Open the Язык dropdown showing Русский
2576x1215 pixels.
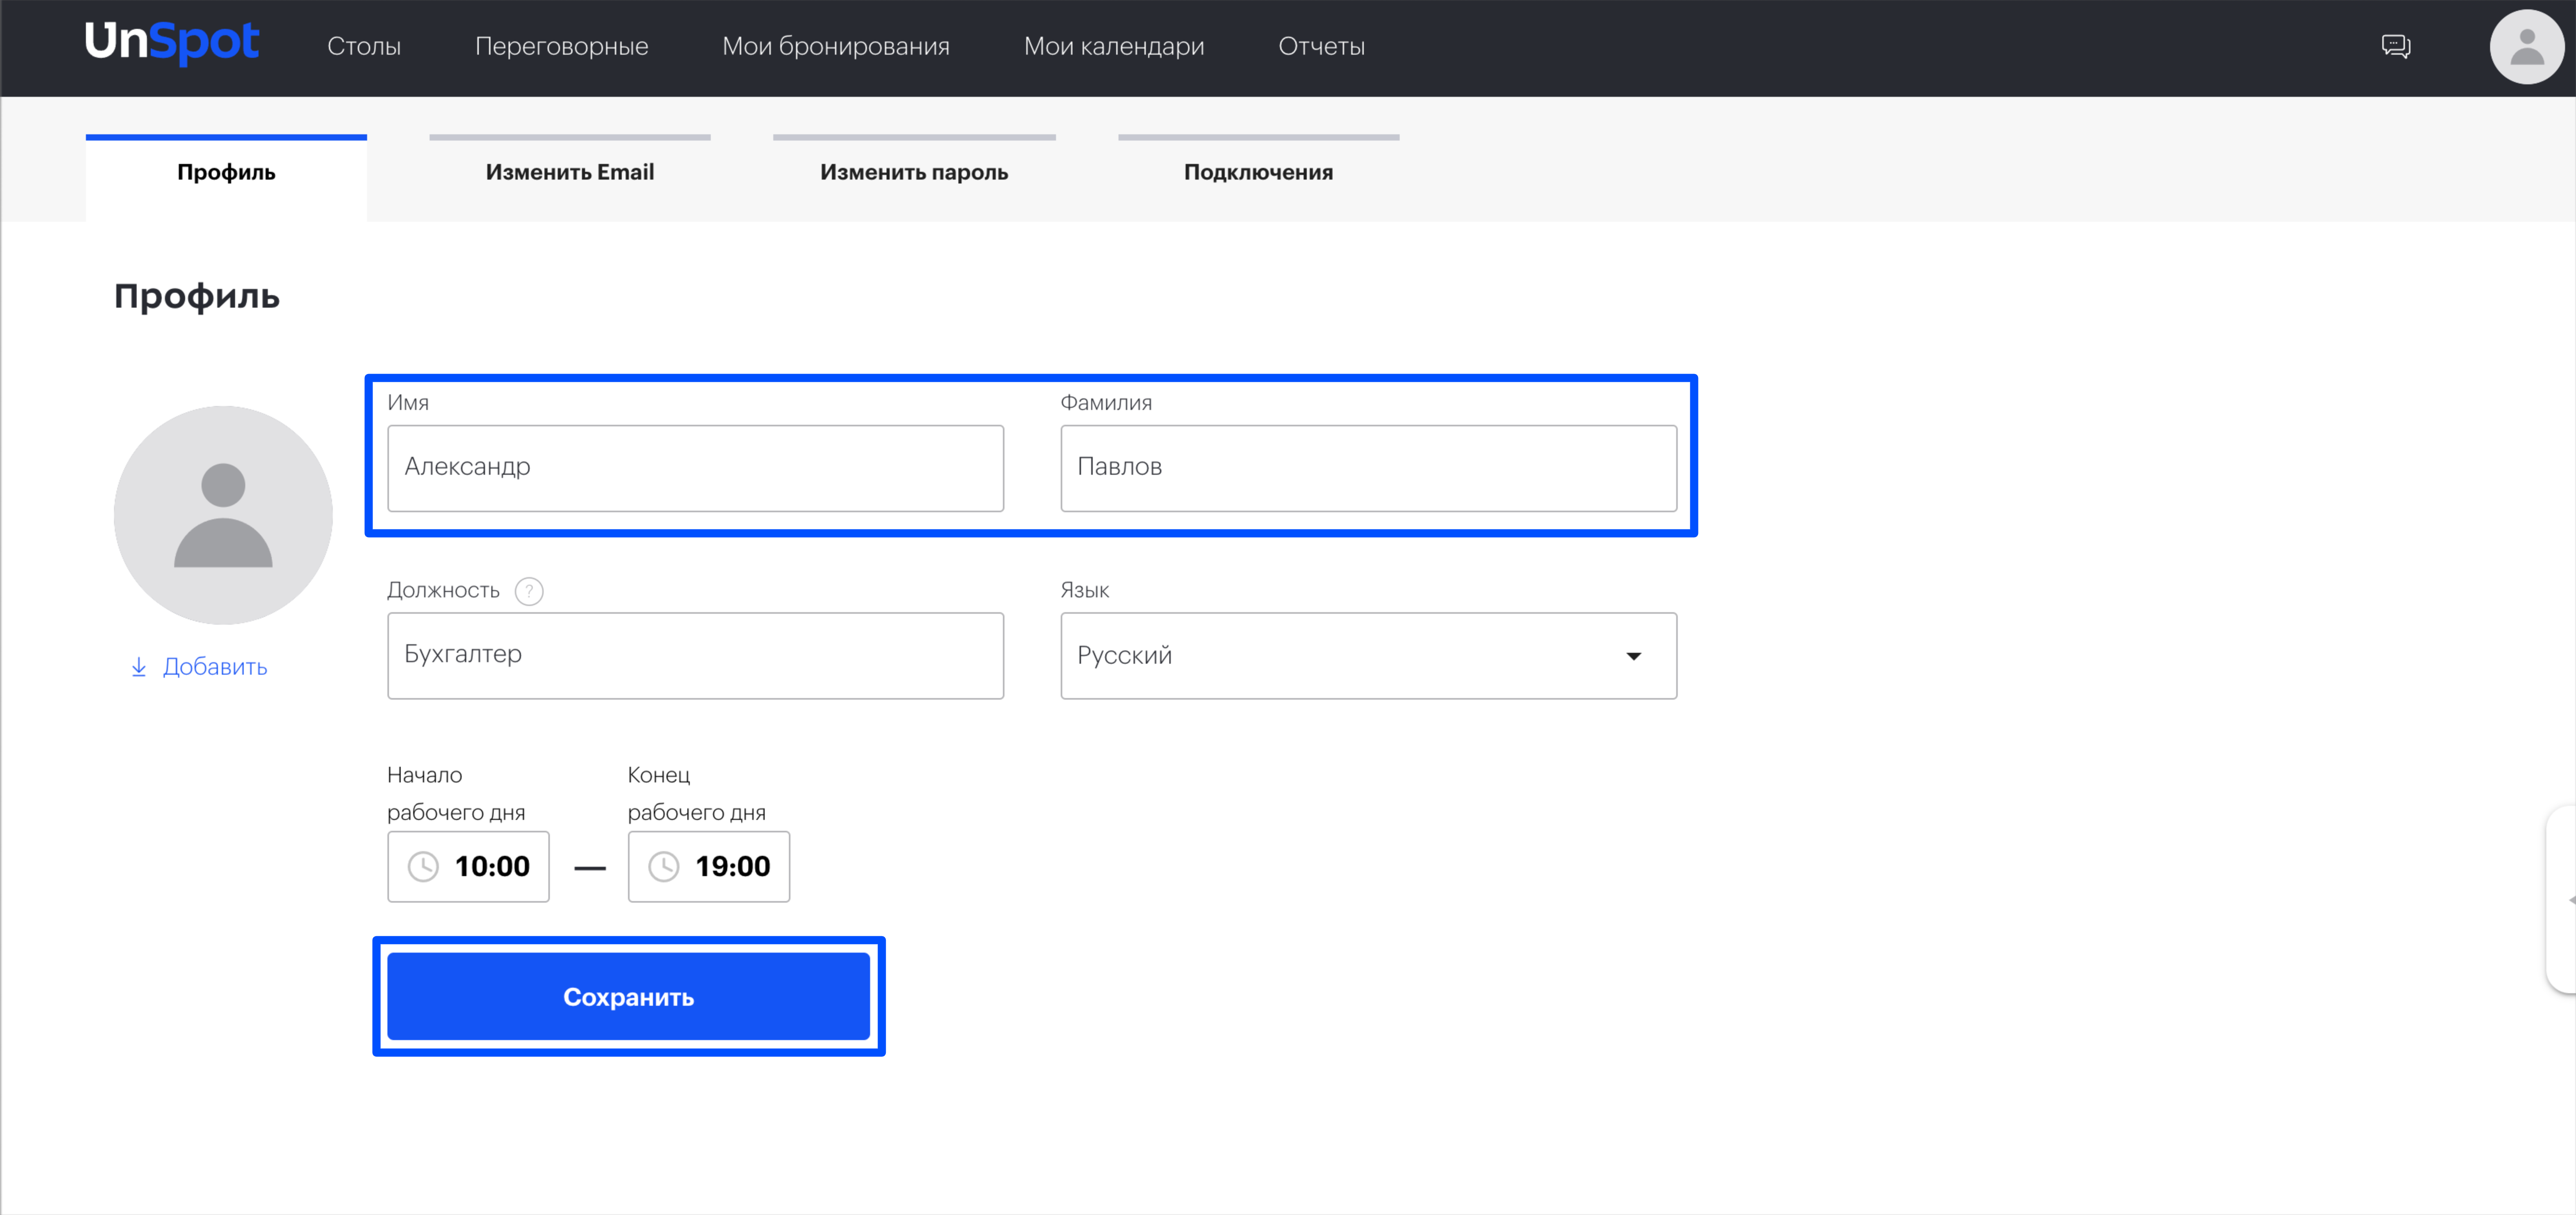click(x=1368, y=655)
